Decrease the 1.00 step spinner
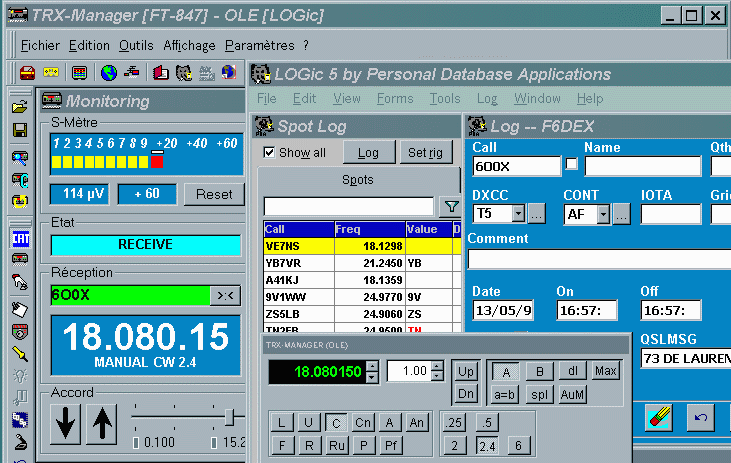The width and height of the screenshot is (731, 463). coord(437,376)
